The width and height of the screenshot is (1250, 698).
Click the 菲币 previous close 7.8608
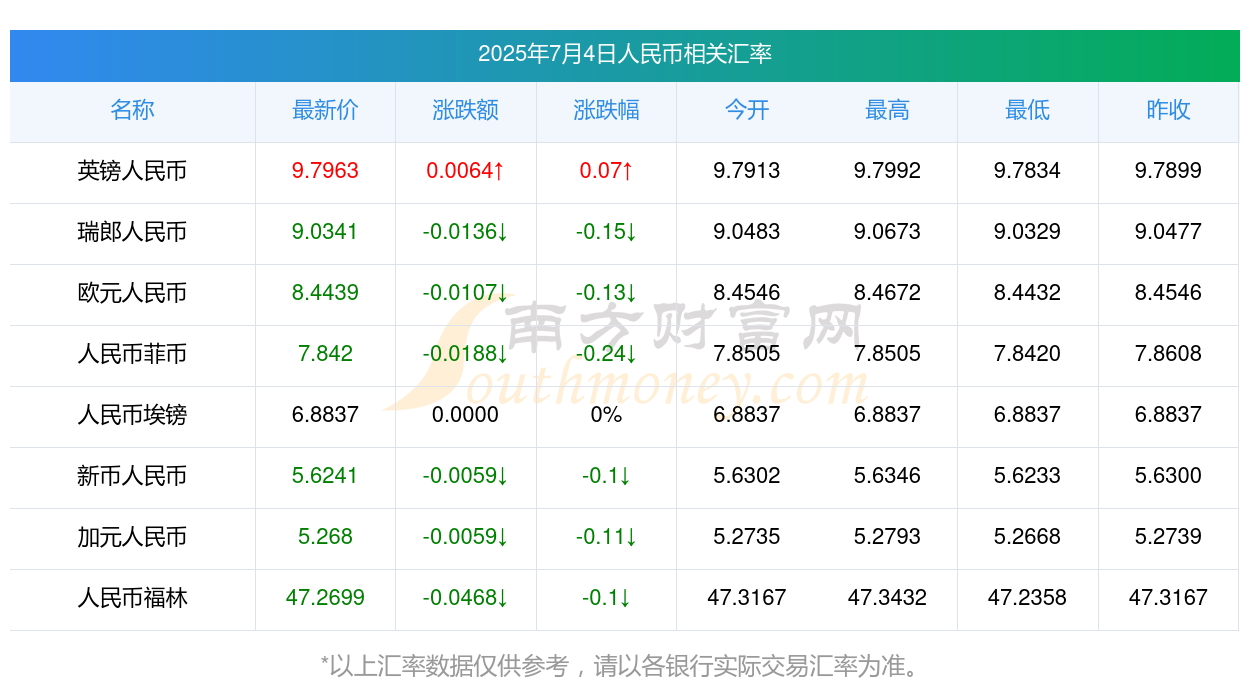pyautogui.click(x=1168, y=354)
